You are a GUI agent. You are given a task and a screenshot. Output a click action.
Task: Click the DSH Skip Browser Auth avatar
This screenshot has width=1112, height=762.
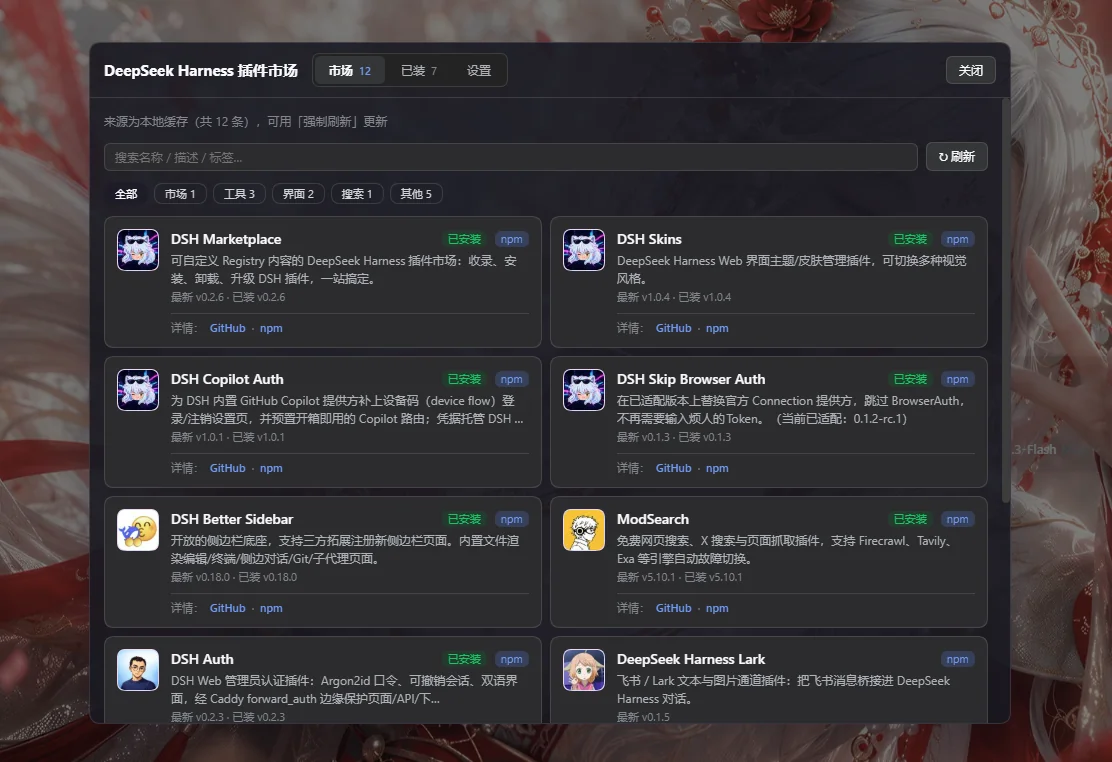coord(584,390)
